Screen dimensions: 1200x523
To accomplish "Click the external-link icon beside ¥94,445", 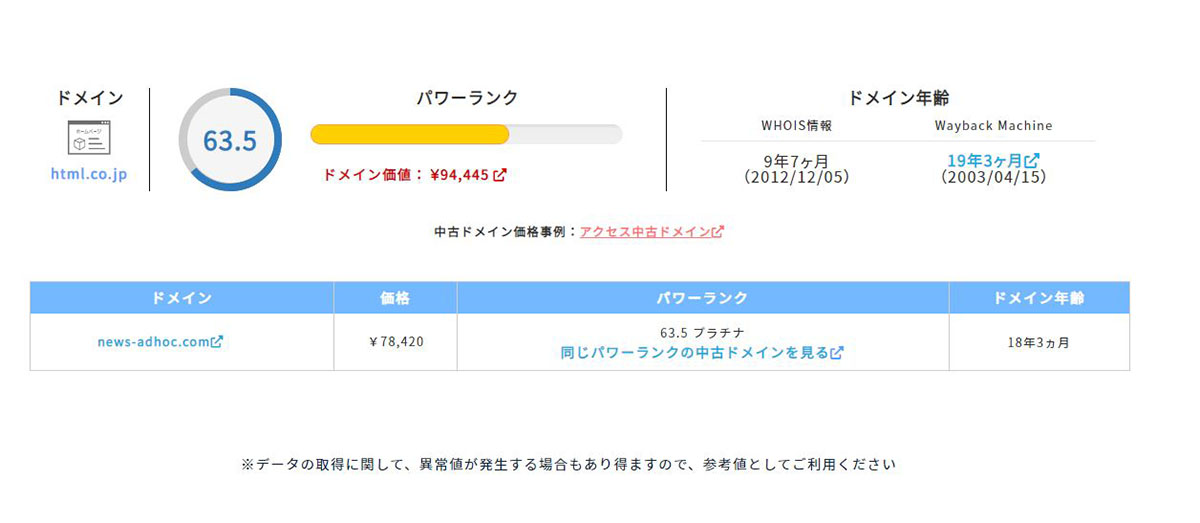I will pos(500,175).
